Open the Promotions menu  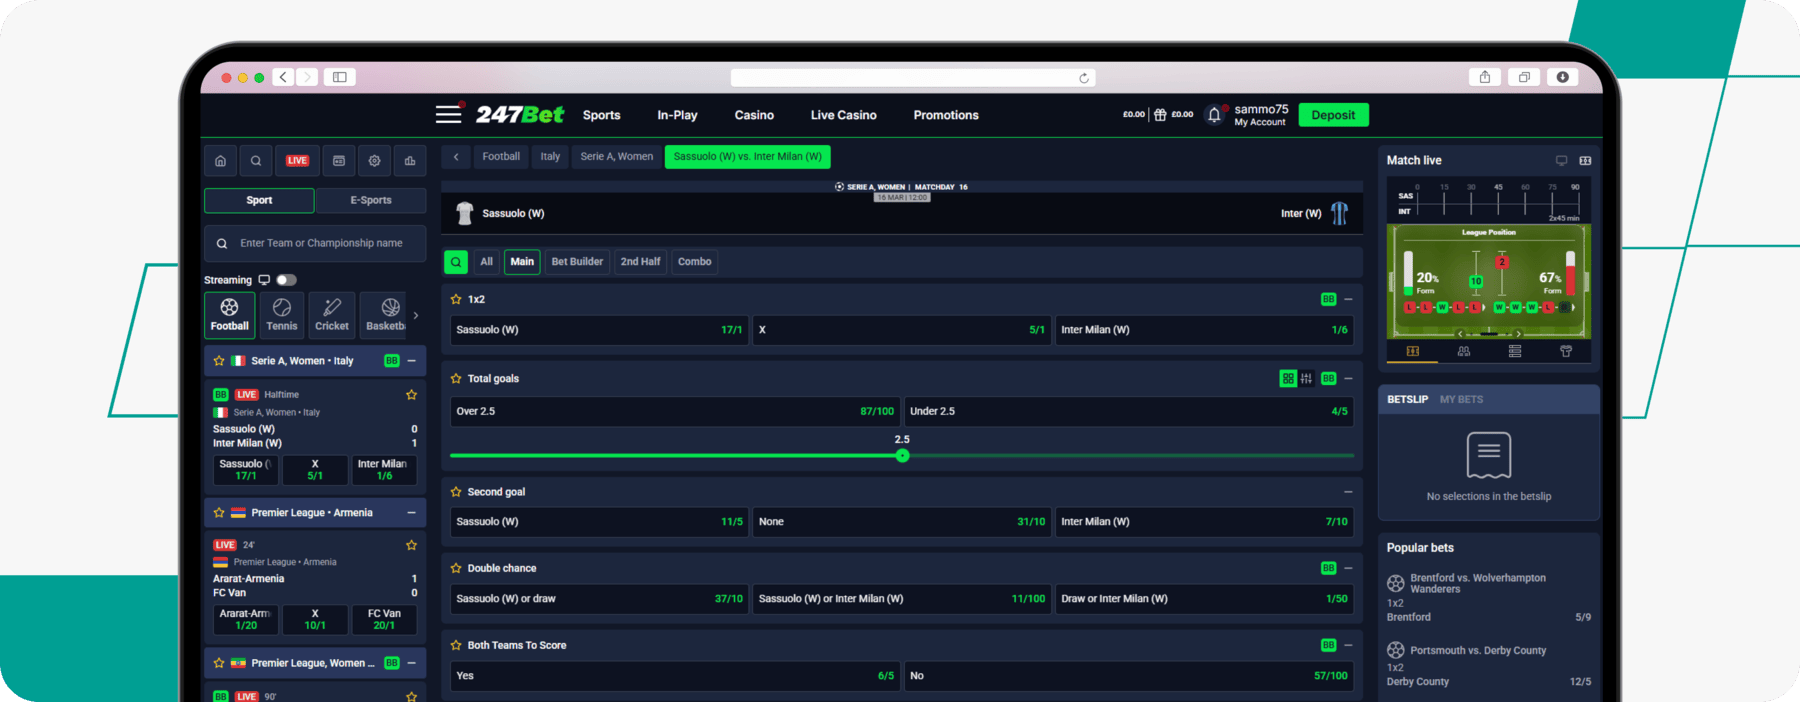(946, 115)
